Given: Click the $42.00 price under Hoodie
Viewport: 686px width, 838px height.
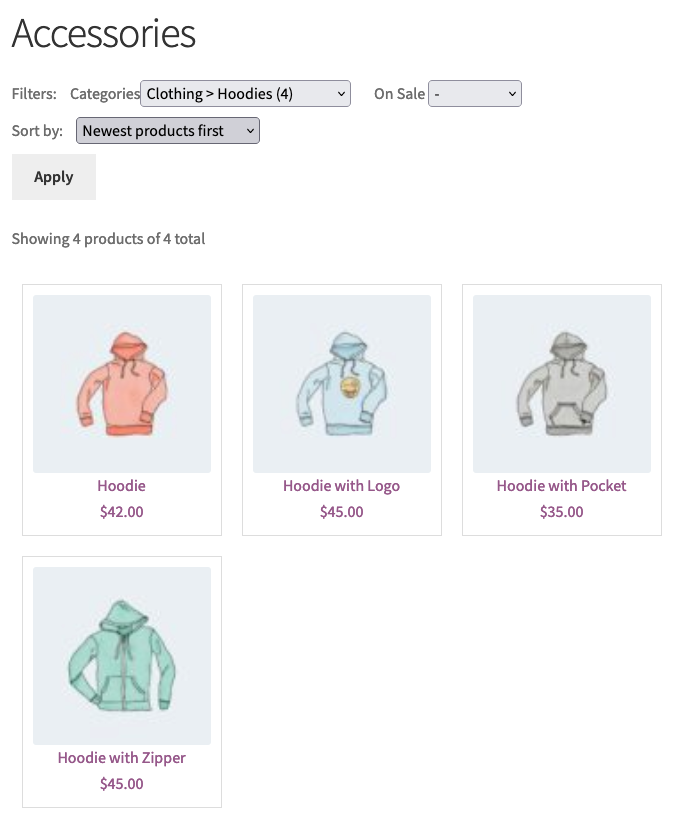Looking at the screenshot, I should coord(122,512).
